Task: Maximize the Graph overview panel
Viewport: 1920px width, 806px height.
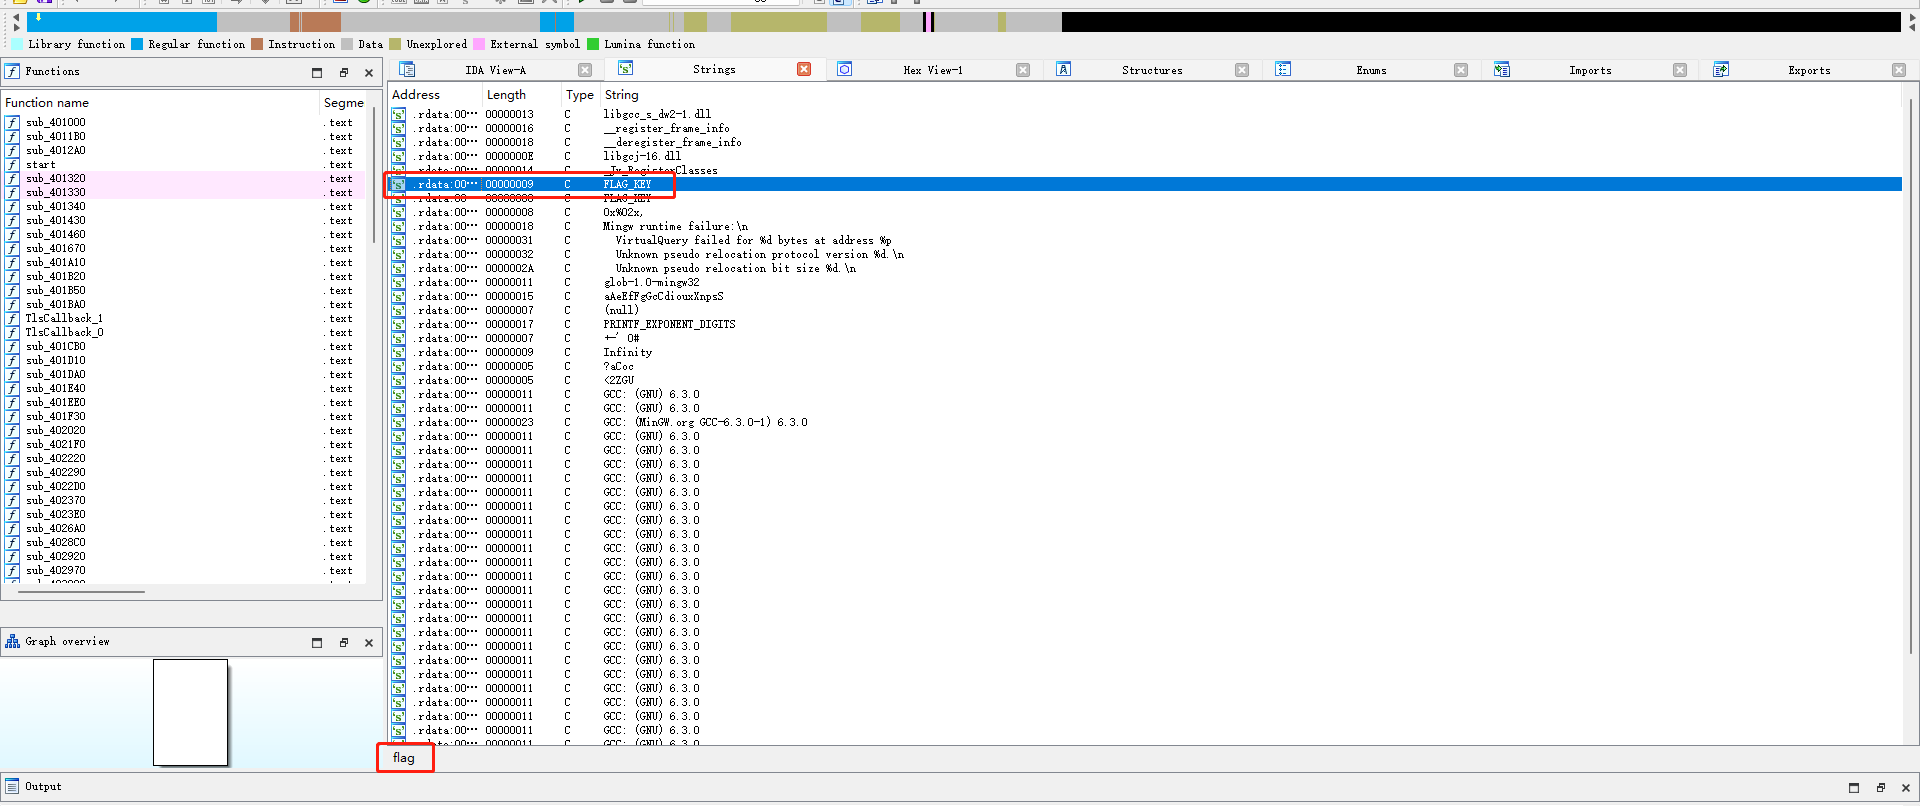Action: tap(317, 642)
